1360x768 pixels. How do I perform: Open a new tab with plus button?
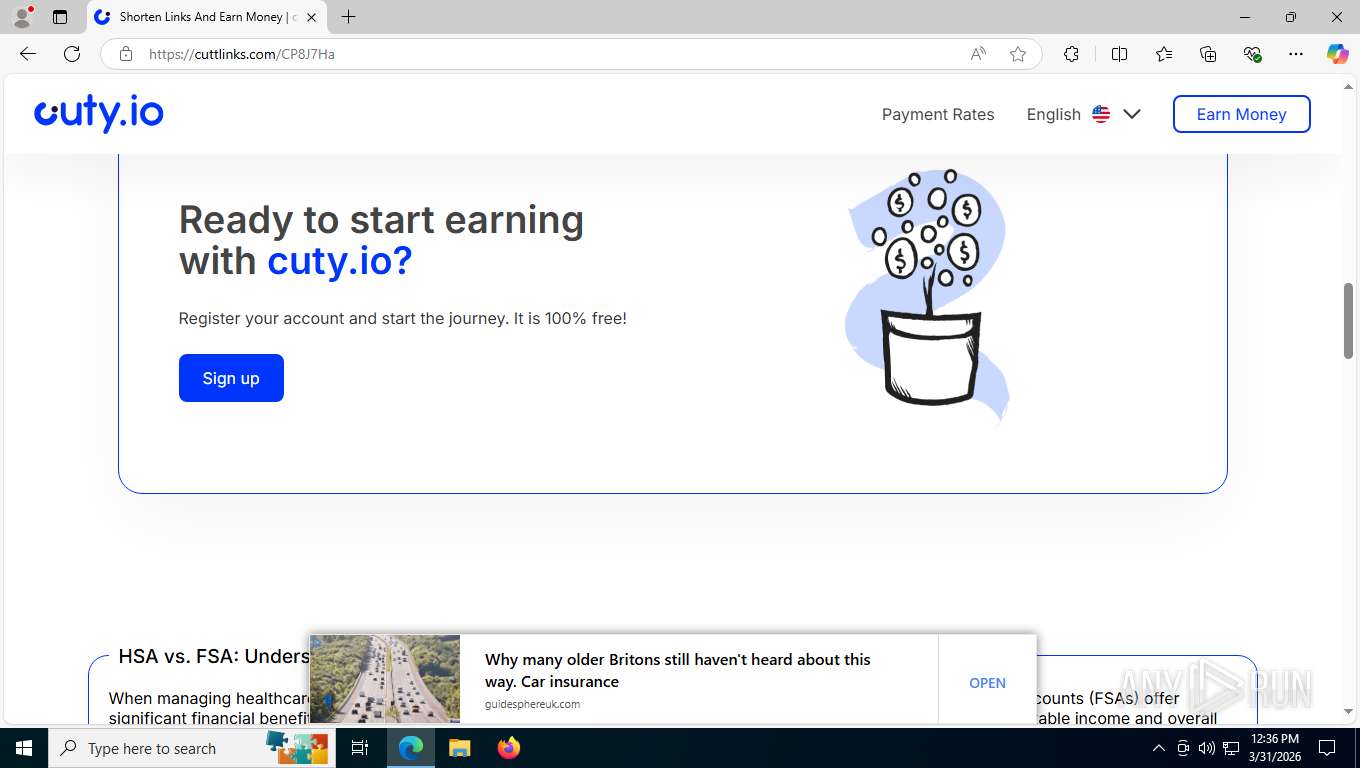pyautogui.click(x=348, y=17)
